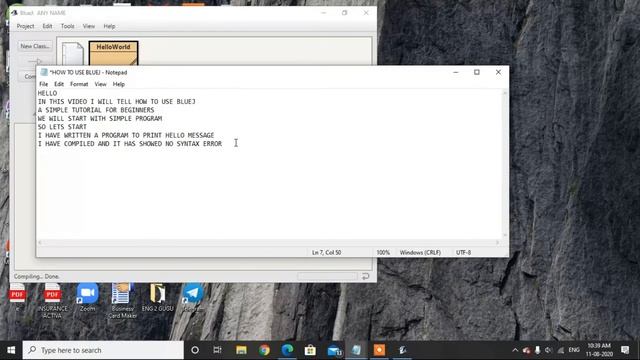The image size is (640, 360).
Task: Minimize the Notepad window
Action: [x=456, y=72]
